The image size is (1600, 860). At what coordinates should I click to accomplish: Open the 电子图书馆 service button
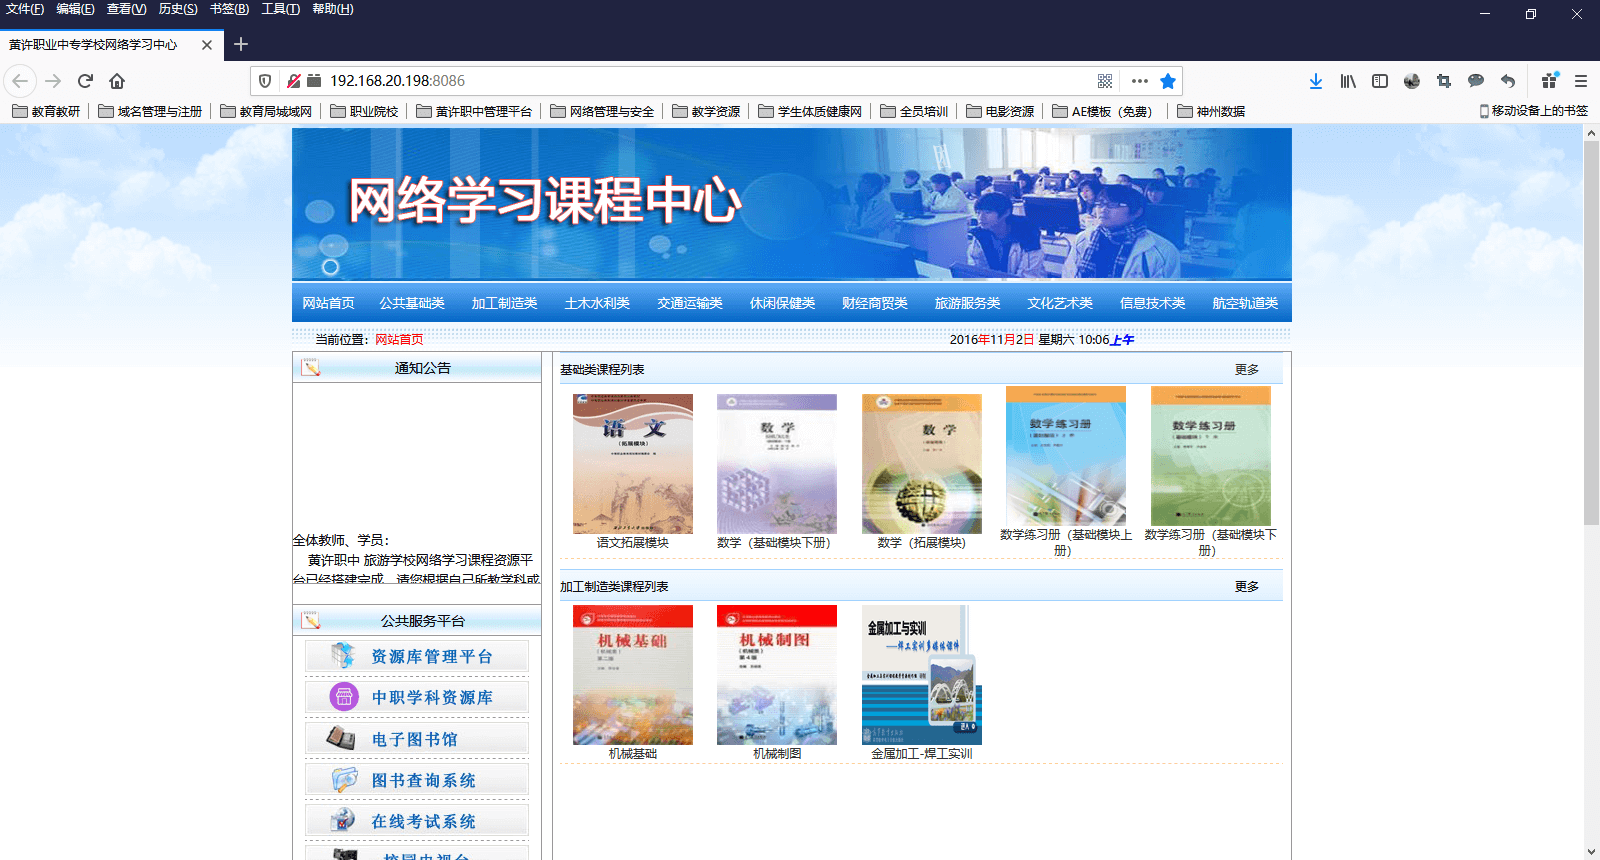[x=416, y=739]
